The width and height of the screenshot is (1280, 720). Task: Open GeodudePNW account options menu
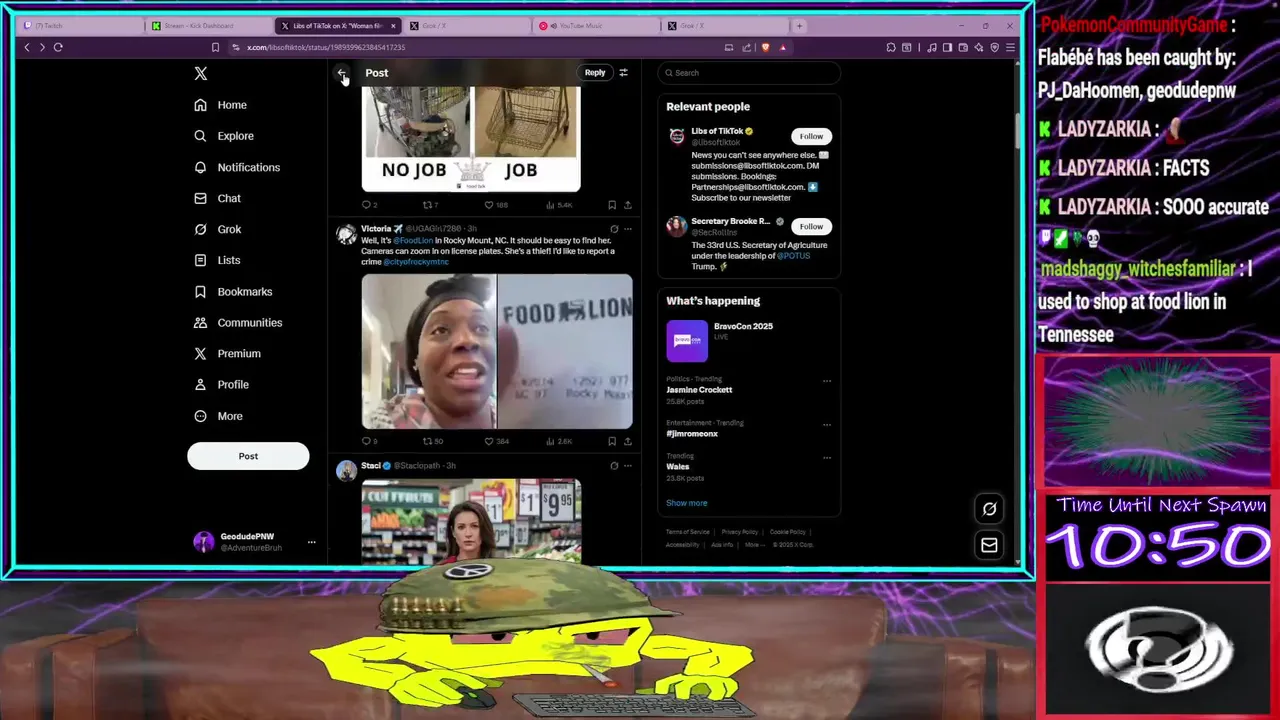coord(311,542)
